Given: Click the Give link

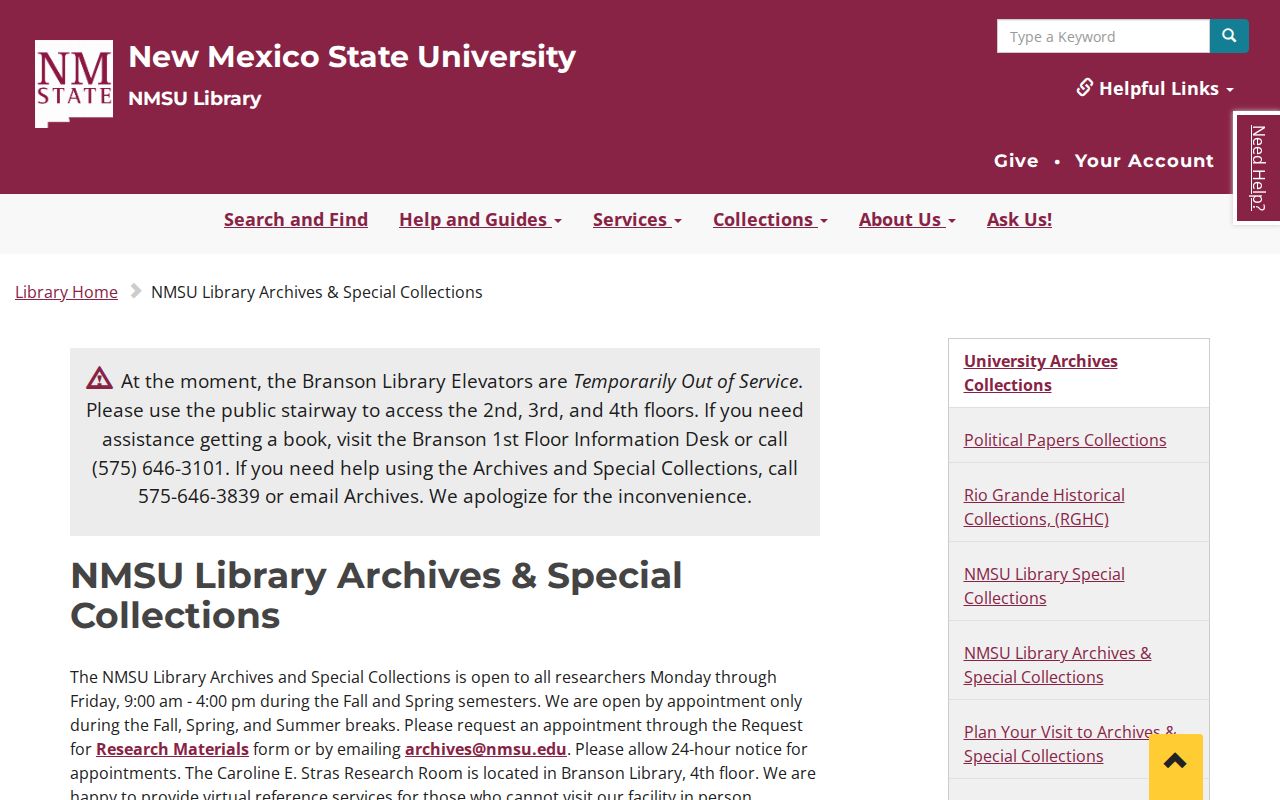Looking at the screenshot, I should point(1016,160).
